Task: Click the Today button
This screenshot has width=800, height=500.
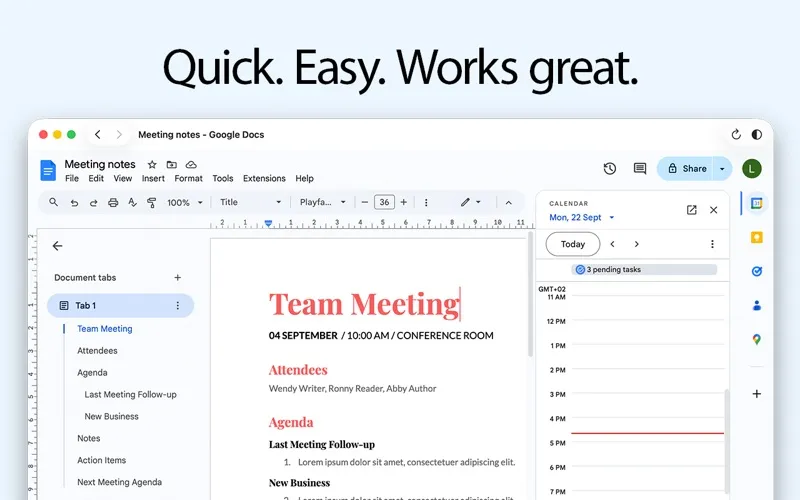Action: point(573,244)
